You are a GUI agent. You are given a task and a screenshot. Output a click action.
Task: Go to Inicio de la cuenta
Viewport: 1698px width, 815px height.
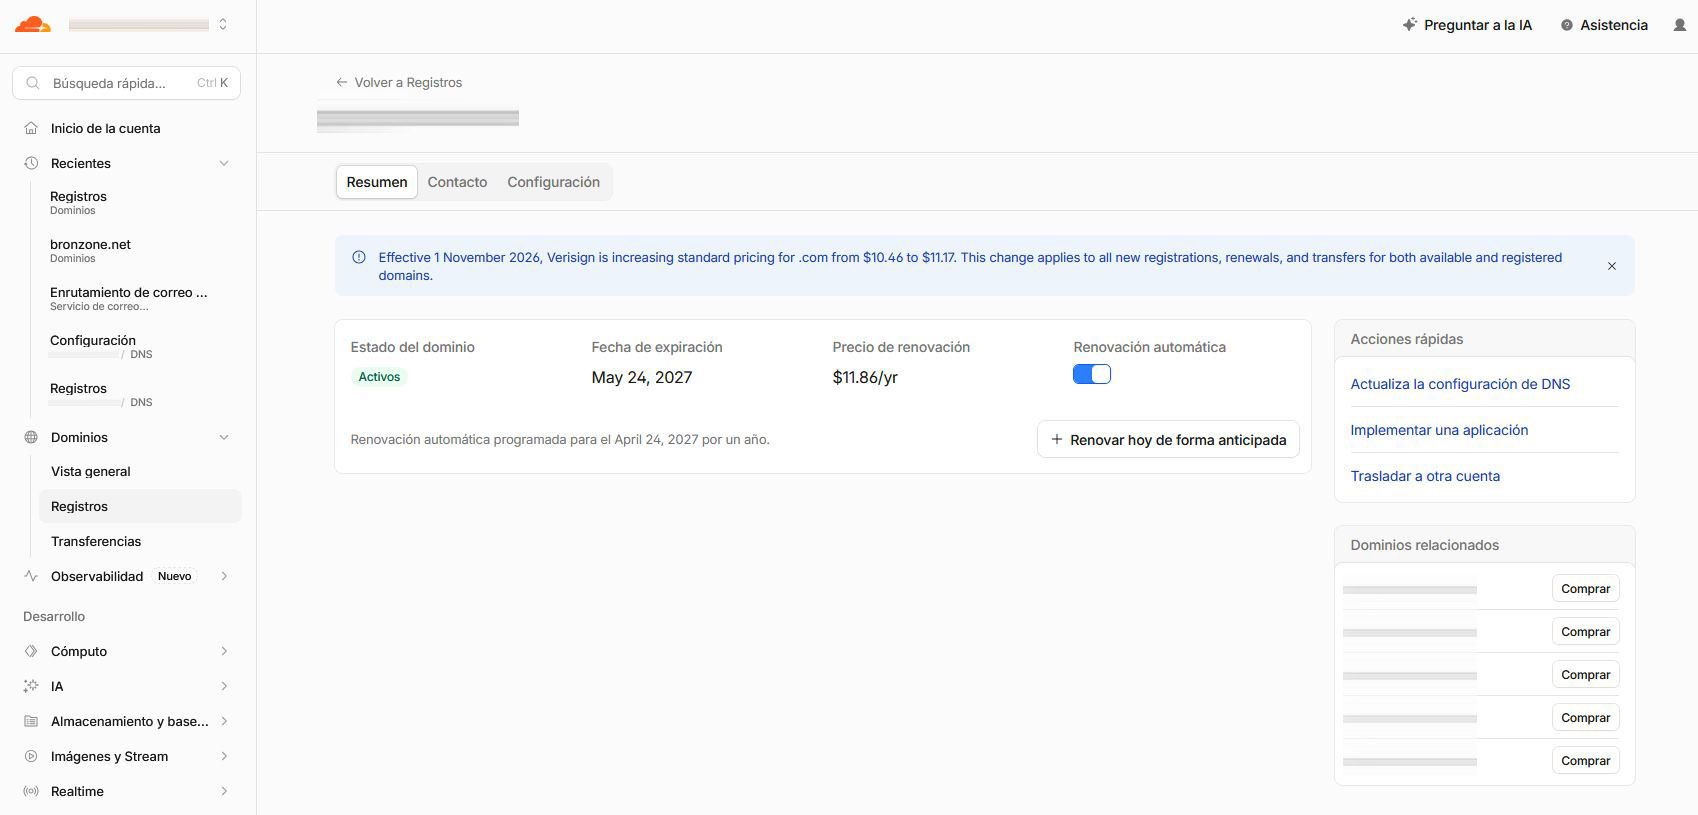[105, 128]
